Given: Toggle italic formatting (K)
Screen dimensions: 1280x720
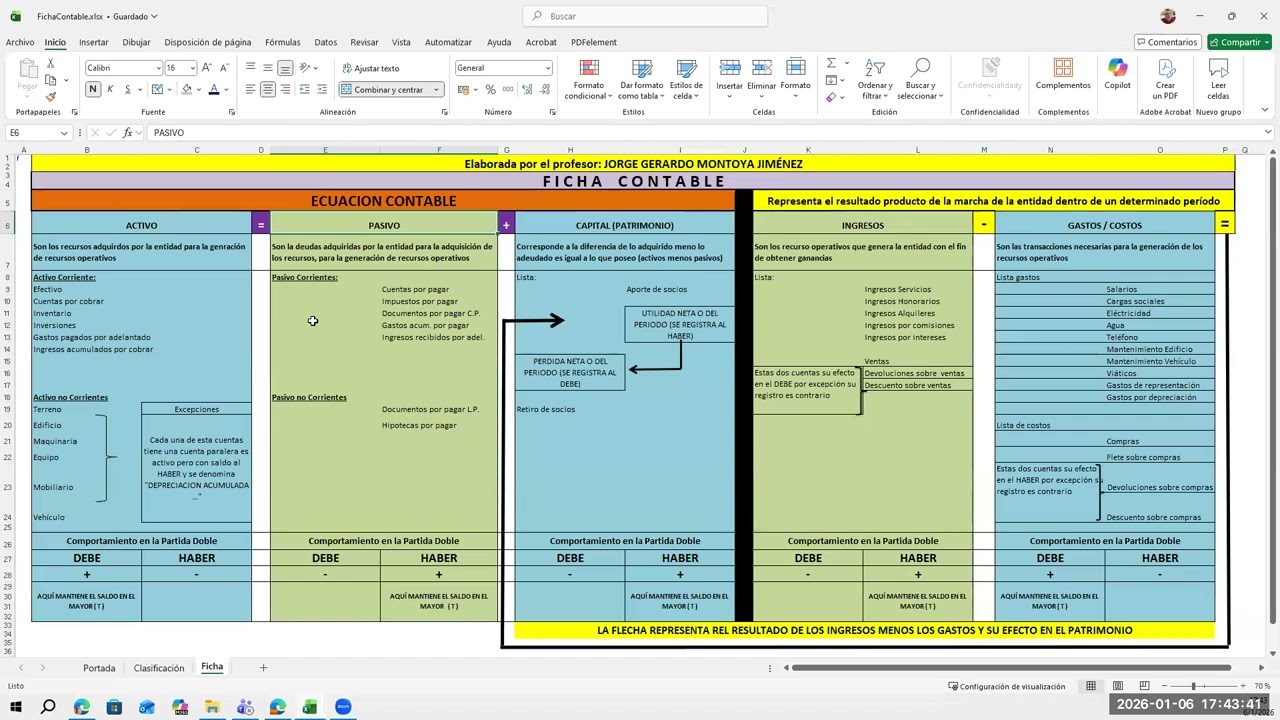Looking at the screenshot, I should click(110, 89).
